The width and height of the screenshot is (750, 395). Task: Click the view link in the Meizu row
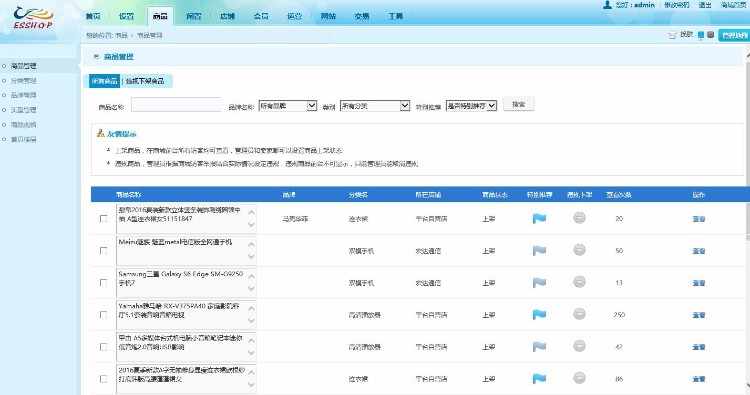[x=699, y=251]
